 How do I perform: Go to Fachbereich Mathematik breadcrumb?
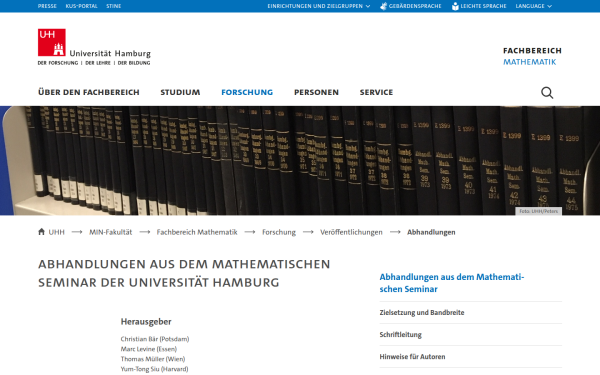click(x=197, y=232)
